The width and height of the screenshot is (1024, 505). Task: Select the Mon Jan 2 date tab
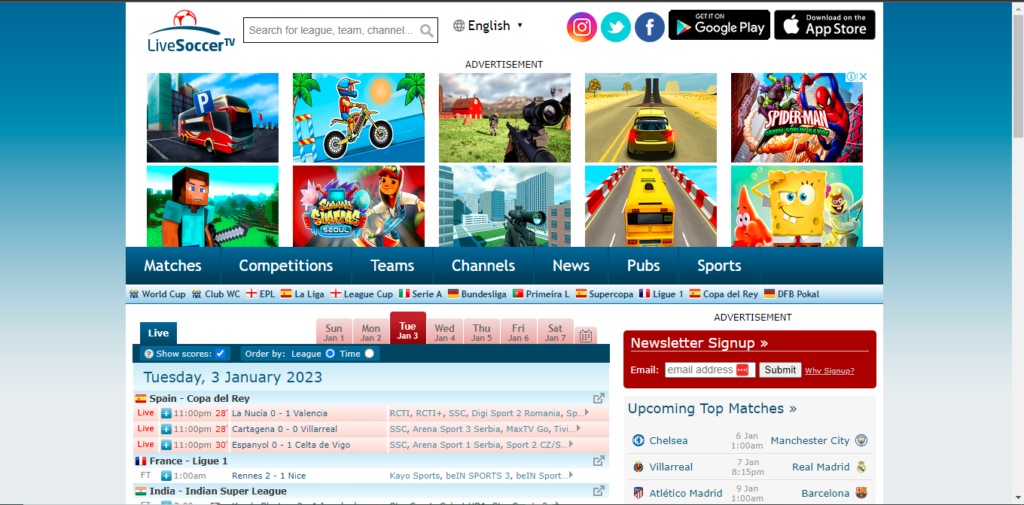[x=371, y=333]
